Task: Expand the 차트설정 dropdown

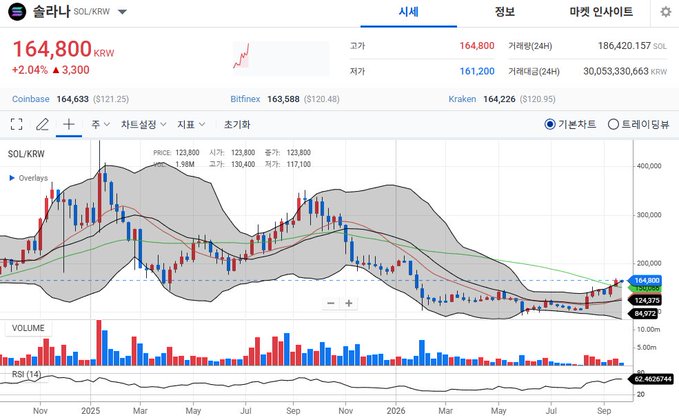Action: click(143, 124)
